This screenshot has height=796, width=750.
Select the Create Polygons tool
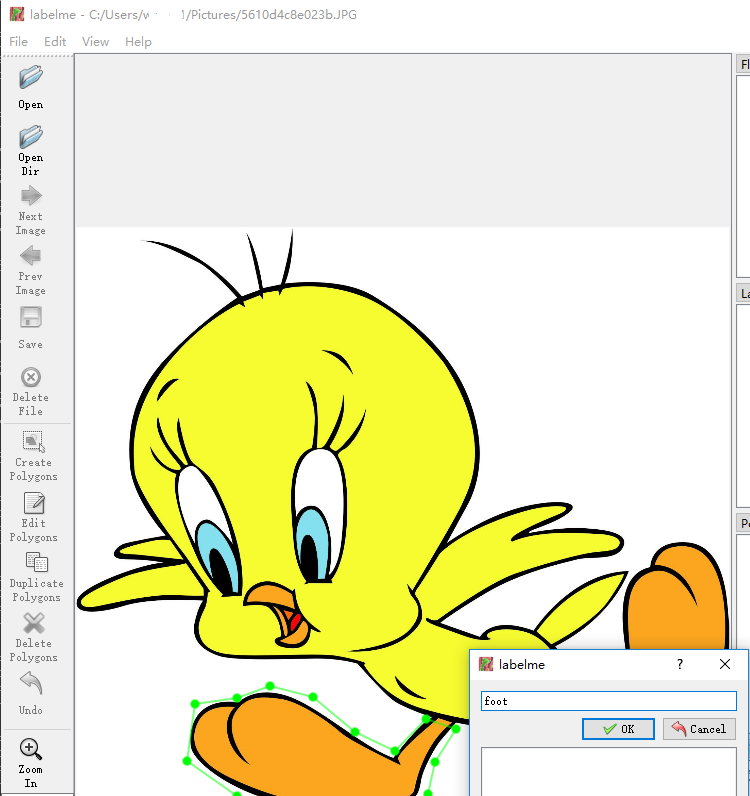pyautogui.click(x=34, y=455)
